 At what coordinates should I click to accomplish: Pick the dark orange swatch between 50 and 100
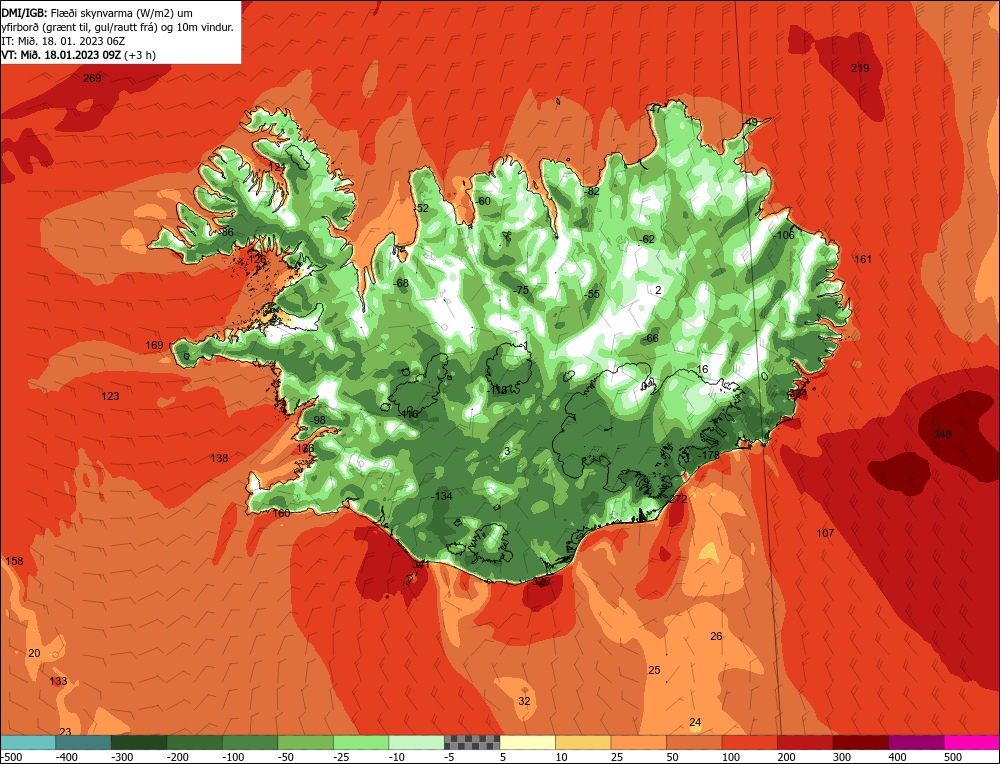tap(694, 742)
